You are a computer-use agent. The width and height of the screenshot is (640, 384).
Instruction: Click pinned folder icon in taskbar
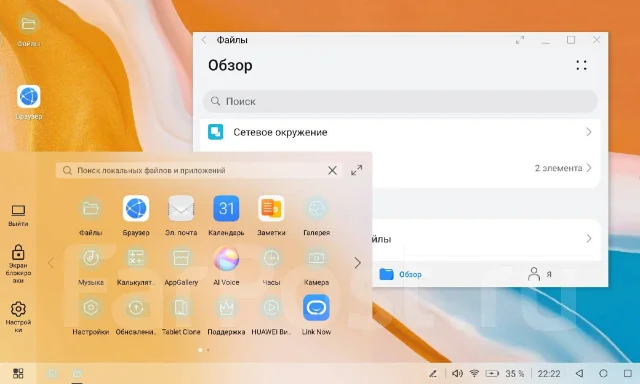[x=77, y=373]
